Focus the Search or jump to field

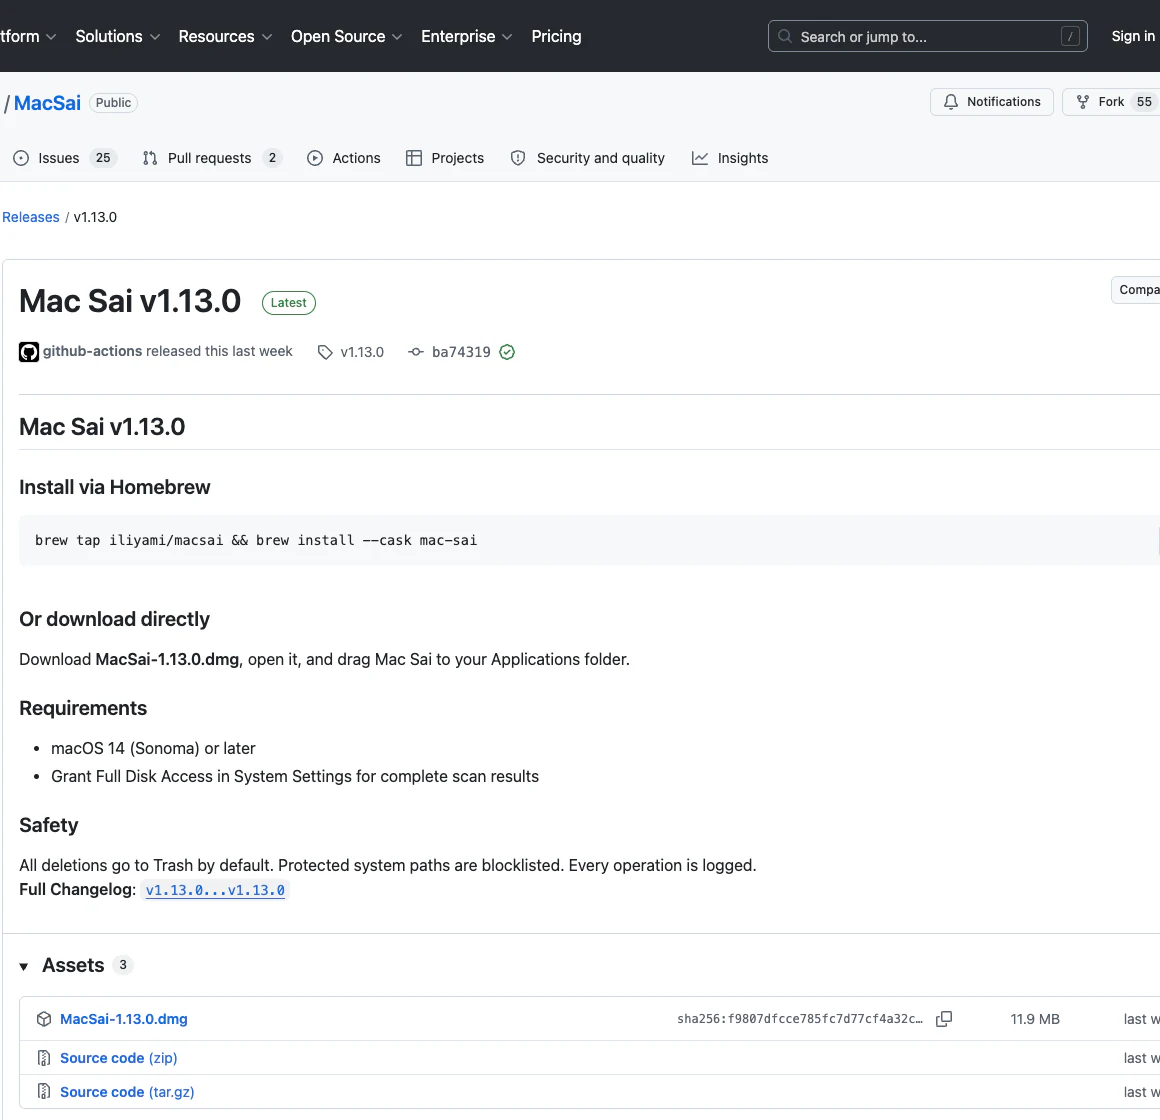[x=927, y=36]
